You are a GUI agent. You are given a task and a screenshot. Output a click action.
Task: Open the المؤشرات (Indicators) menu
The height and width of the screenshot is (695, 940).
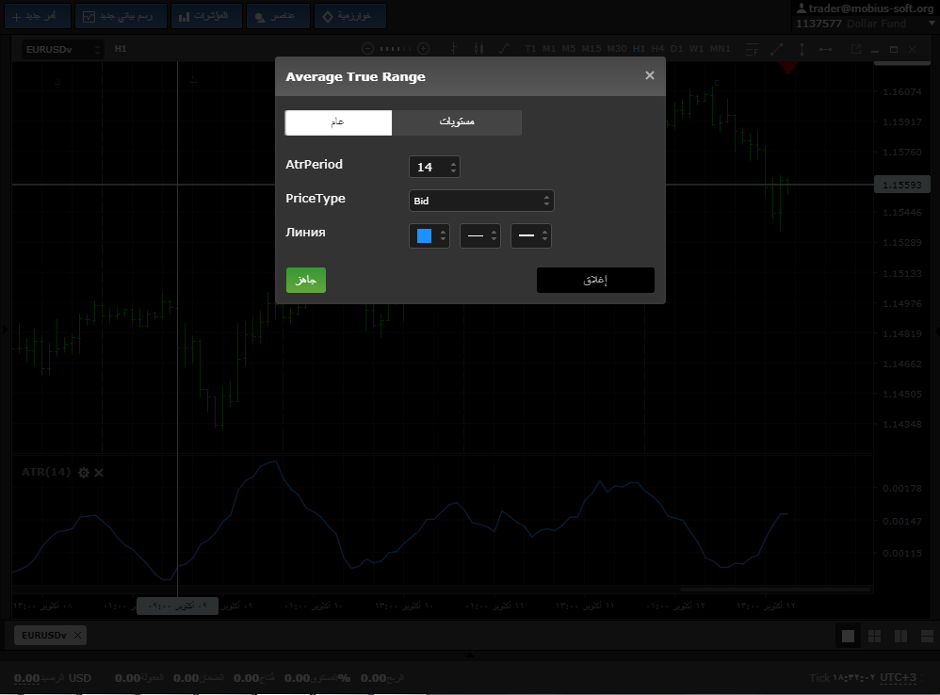[206, 16]
